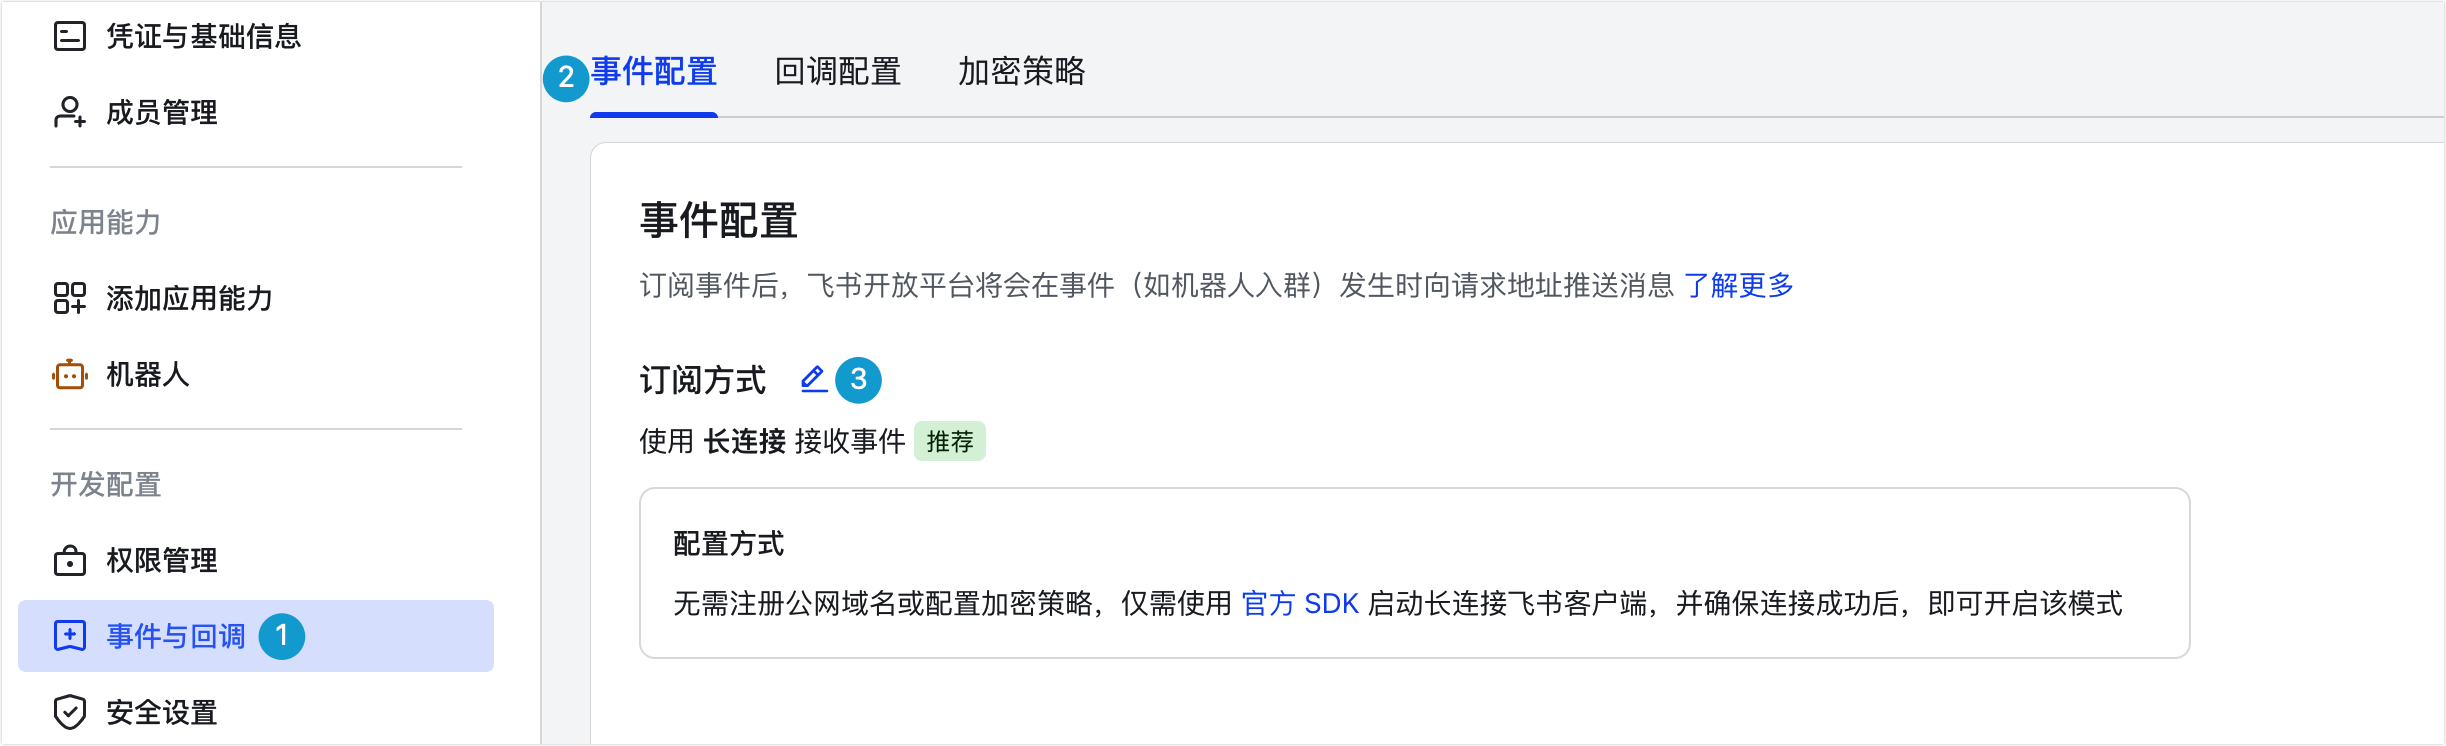Screen dimensions: 2446x746
Task: Open the 加密策略 tab
Action: [x=1022, y=73]
